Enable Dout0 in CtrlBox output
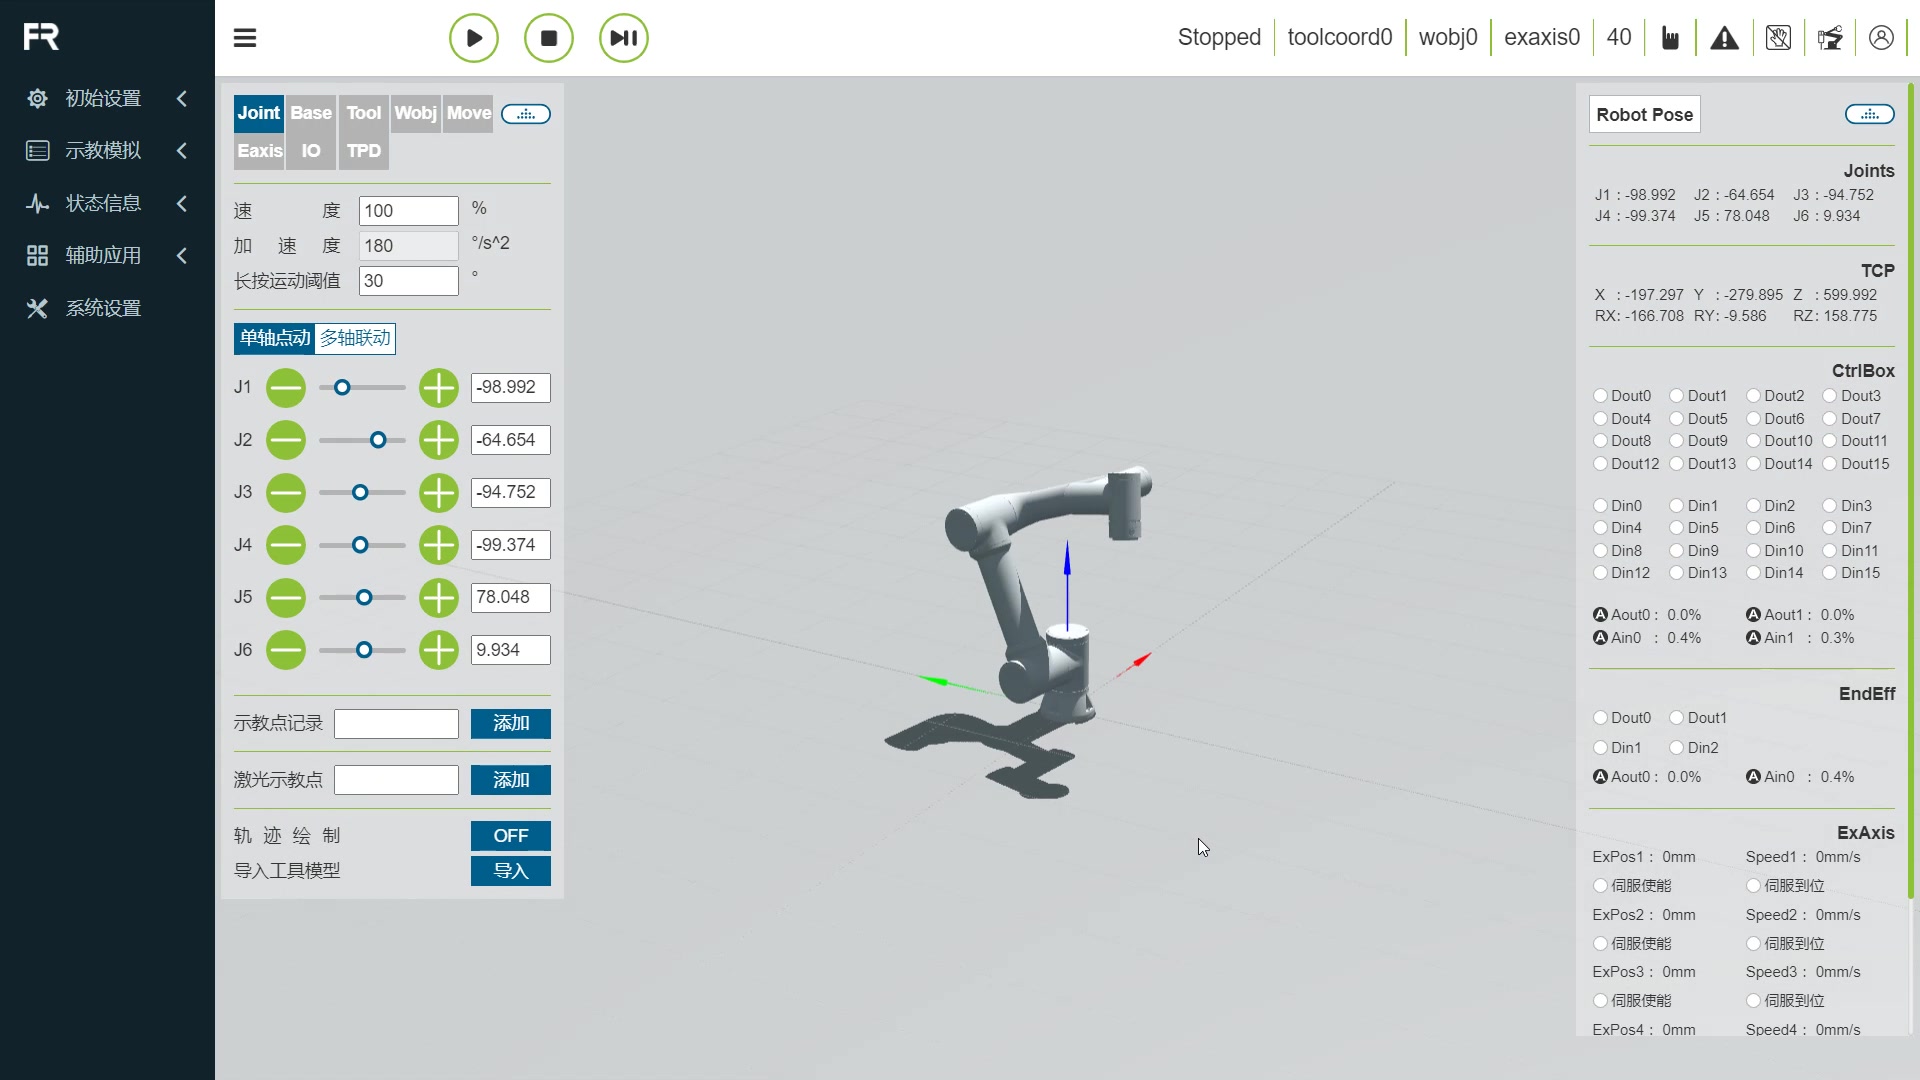The image size is (1920, 1080). click(x=1601, y=396)
